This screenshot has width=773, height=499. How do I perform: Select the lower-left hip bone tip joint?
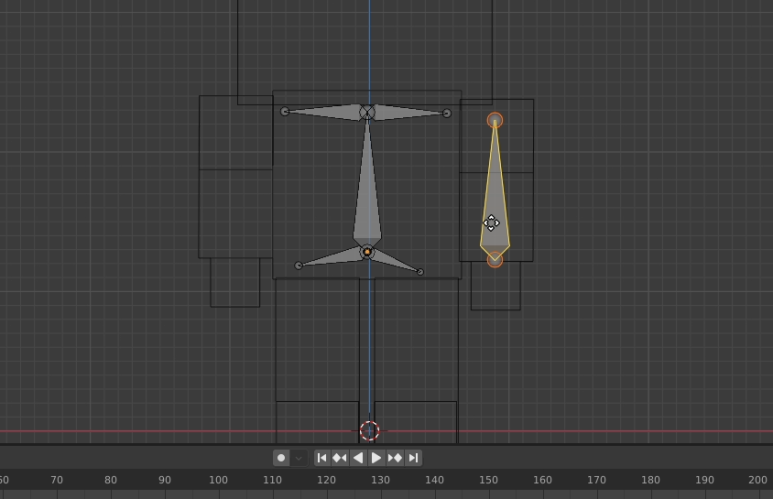pos(298,266)
